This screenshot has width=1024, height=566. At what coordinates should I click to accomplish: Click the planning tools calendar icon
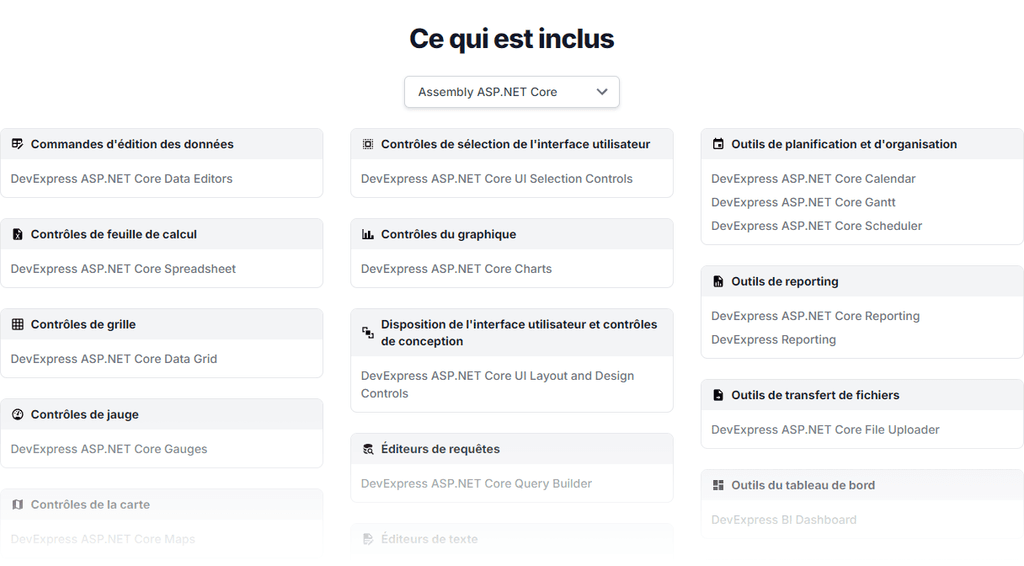[718, 144]
